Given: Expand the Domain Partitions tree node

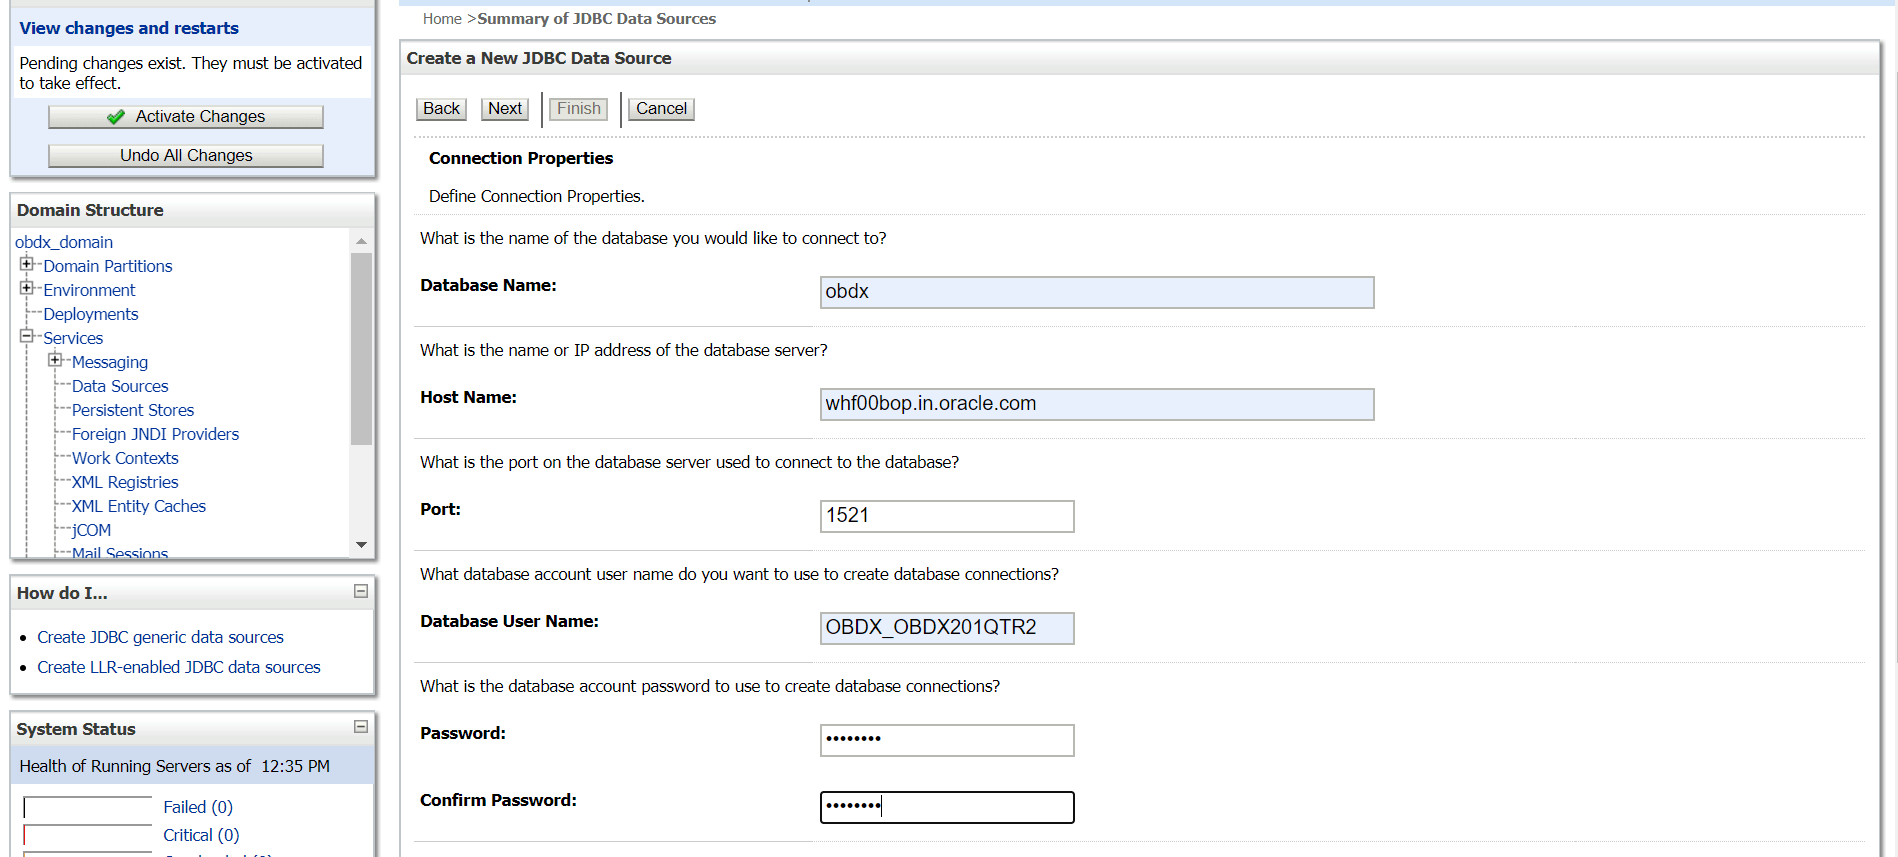Looking at the screenshot, I should coord(26,265).
